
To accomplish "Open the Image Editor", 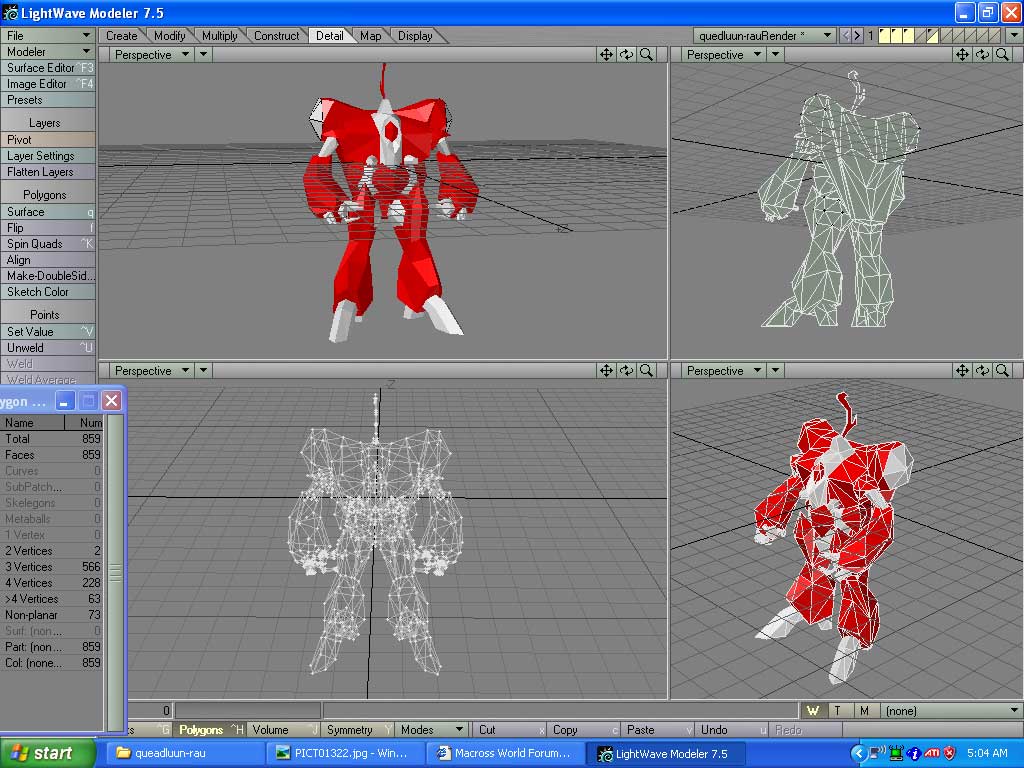I will 48,84.
